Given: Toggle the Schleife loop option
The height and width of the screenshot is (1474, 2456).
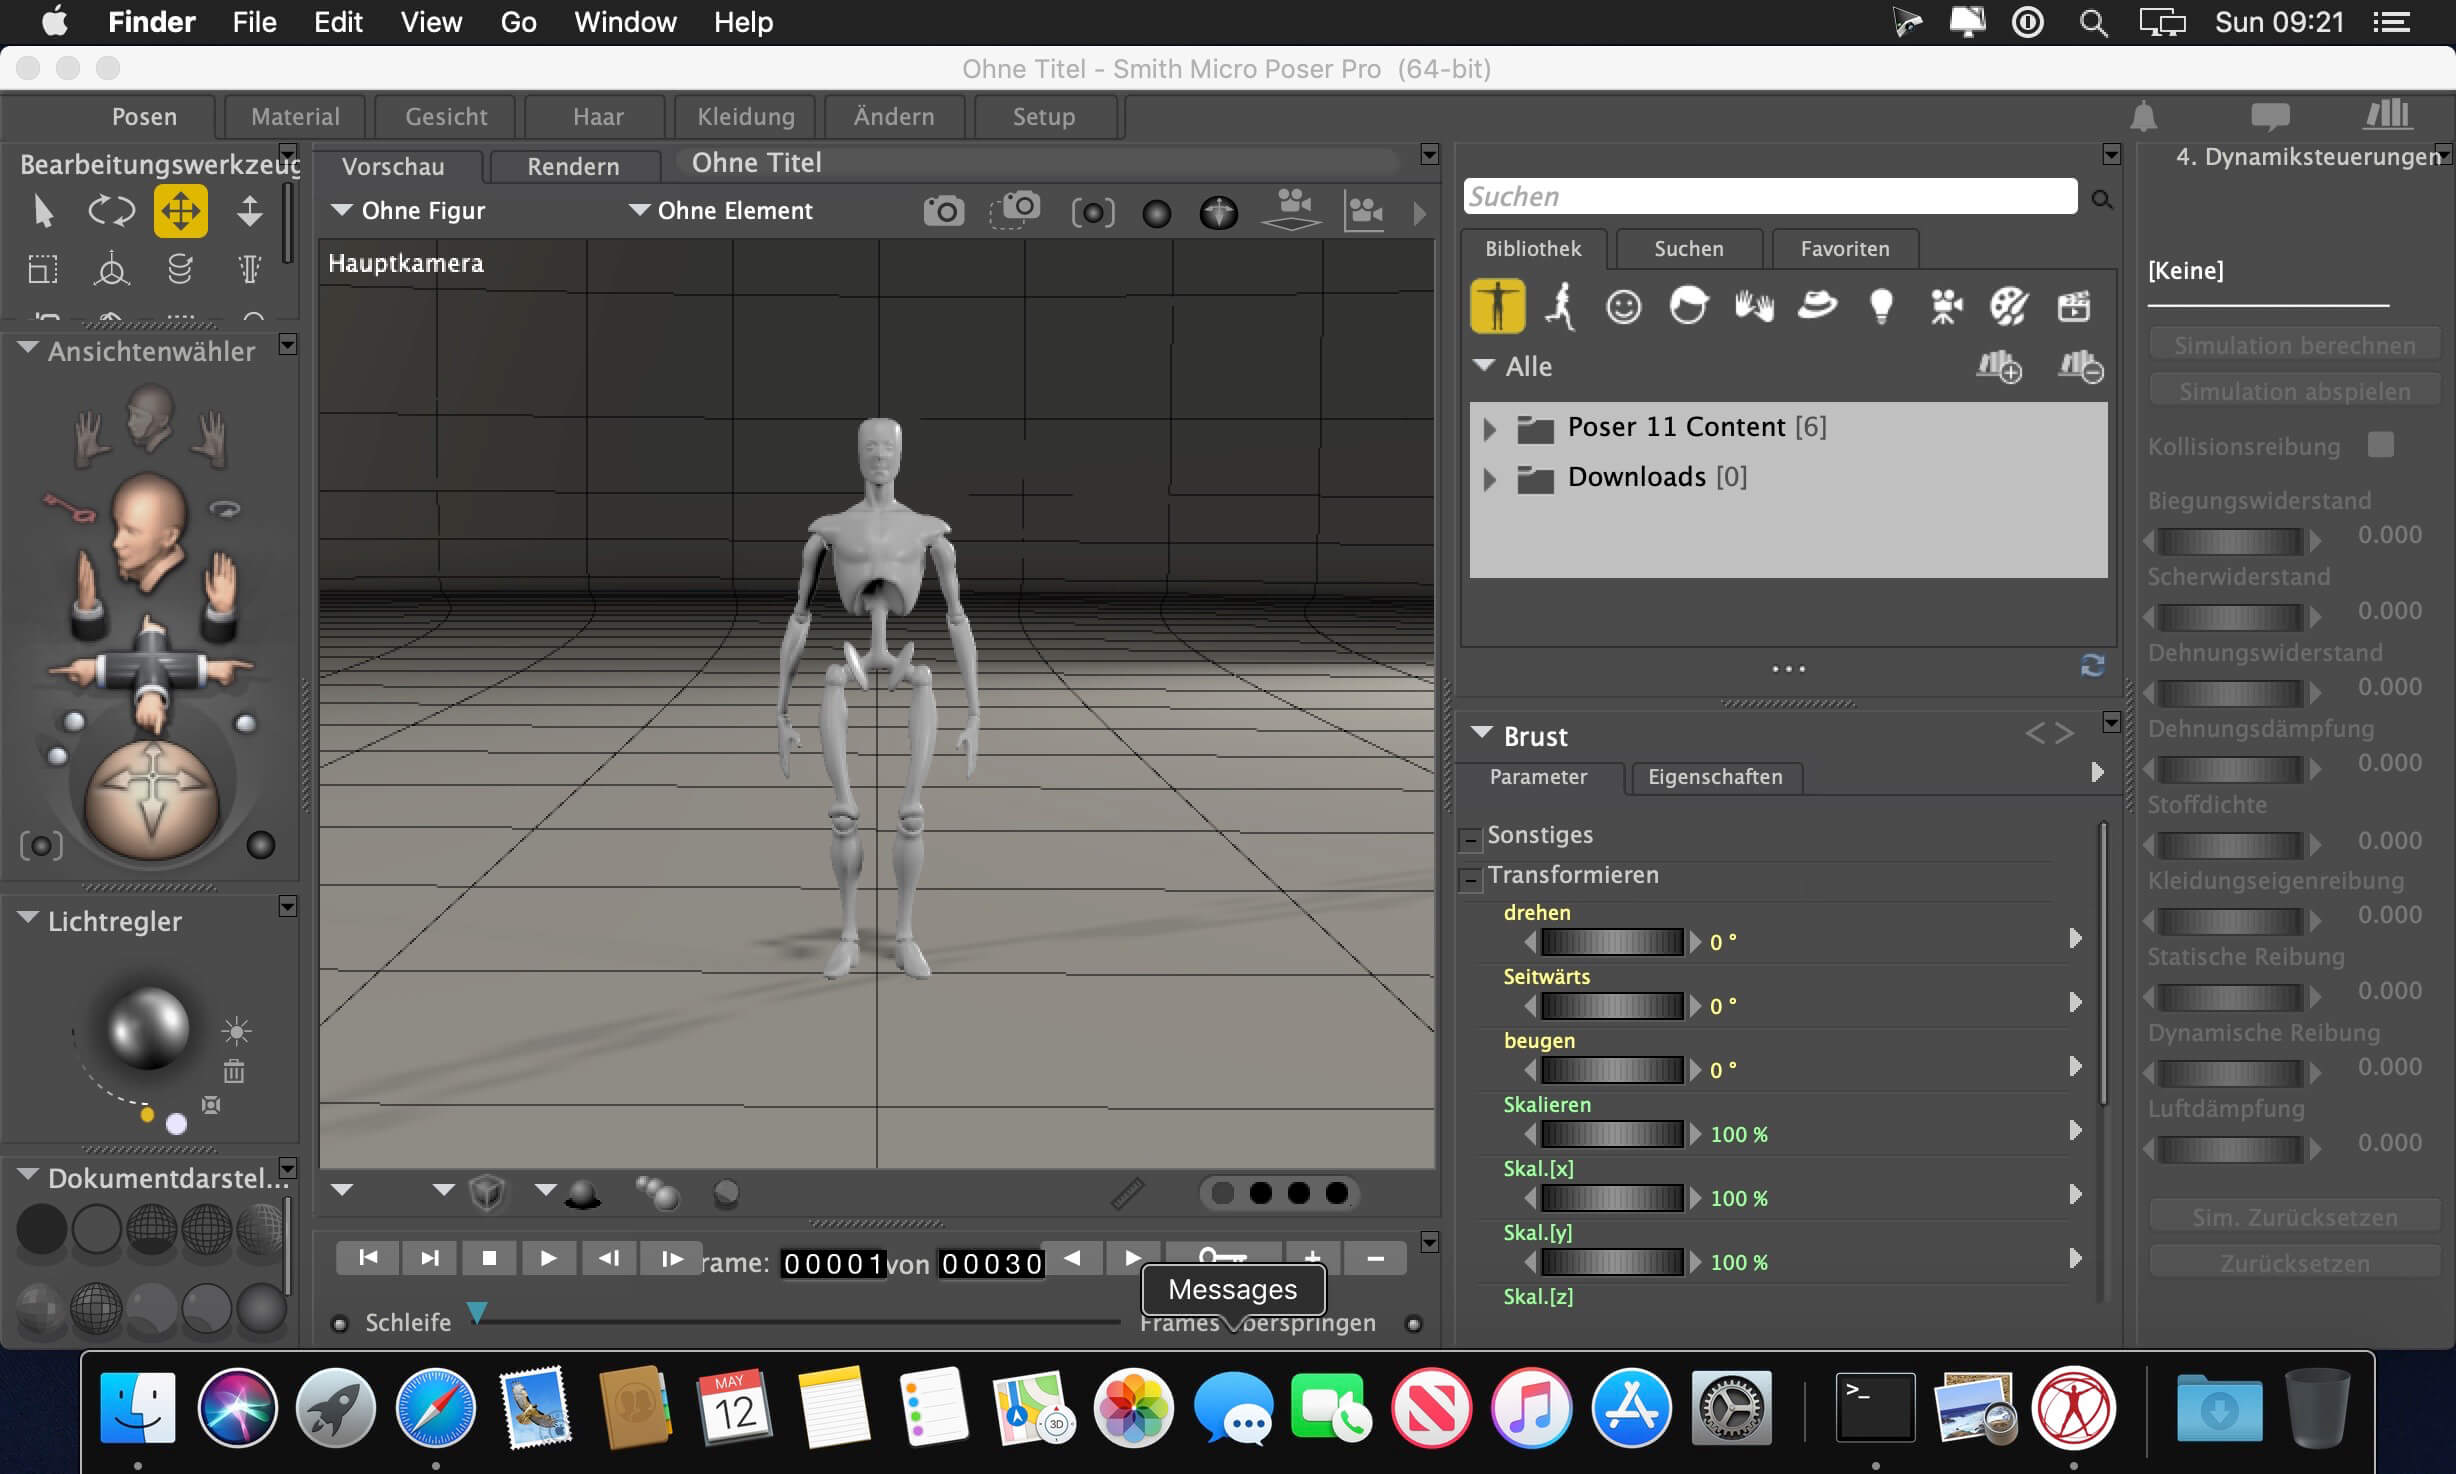Looking at the screenshot, I should (x=340, y=1324).
